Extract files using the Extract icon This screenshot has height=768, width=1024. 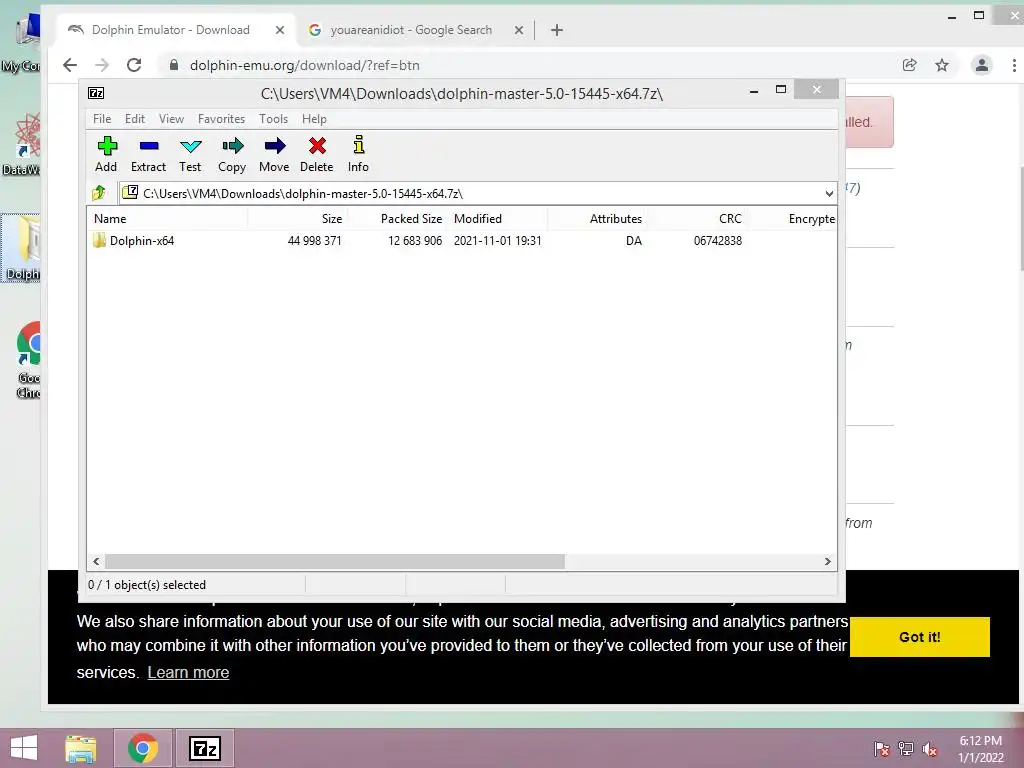click(148, 154)
